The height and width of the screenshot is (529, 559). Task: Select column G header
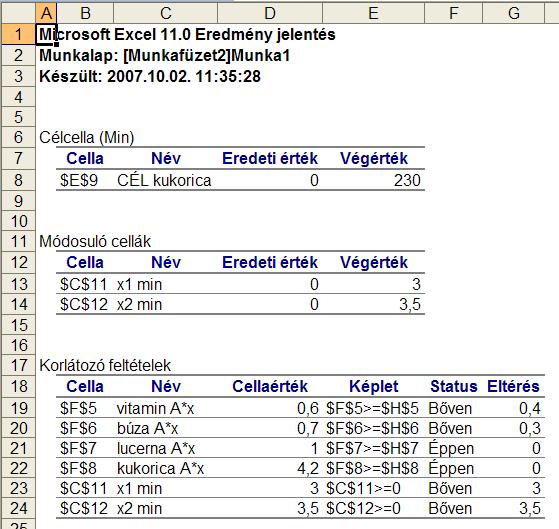pyautogui.click(x=513, y=14)
